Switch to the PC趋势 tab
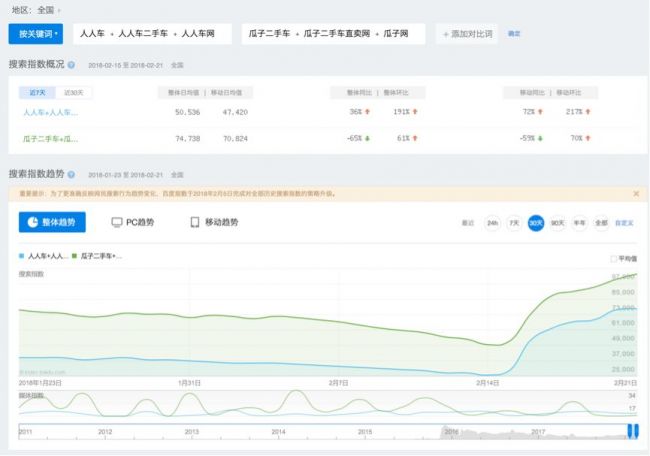Image resolution: width=650 pixels, height=456 pixels. [x=133, y=222]
